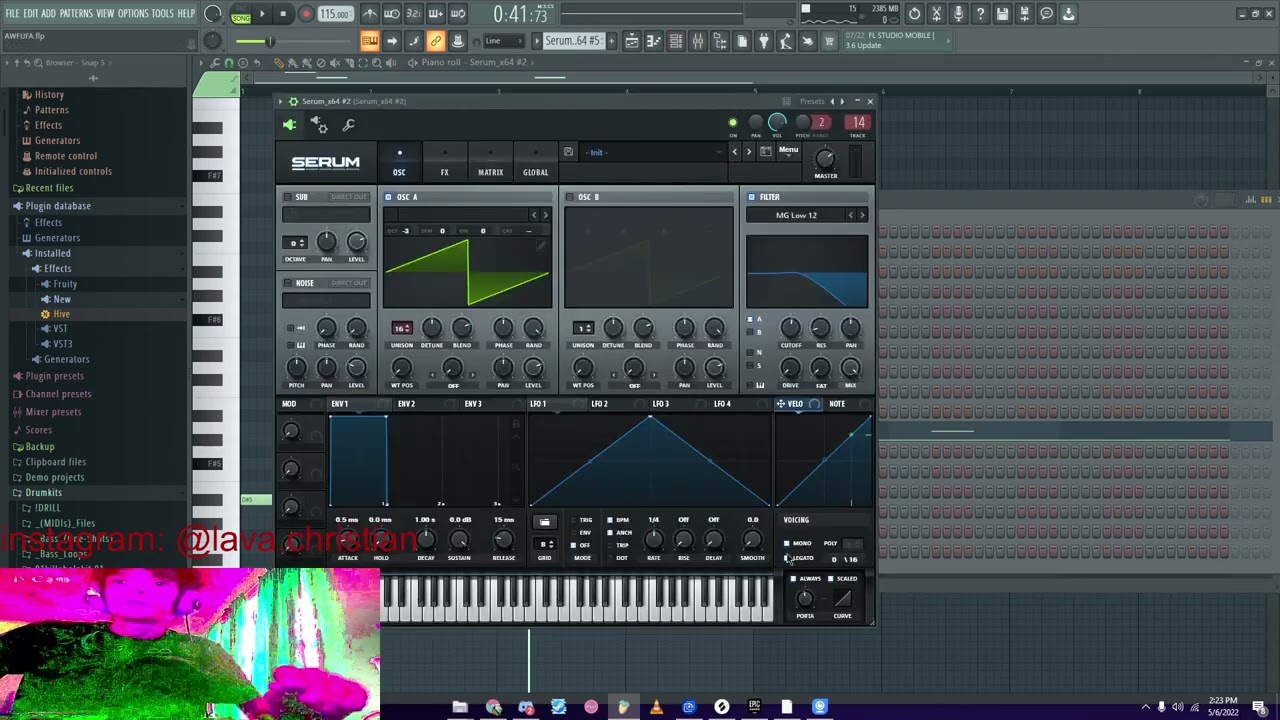Click the save project floppy icon
Viewport: 1280px width, 720px height.
[1002, 14]
